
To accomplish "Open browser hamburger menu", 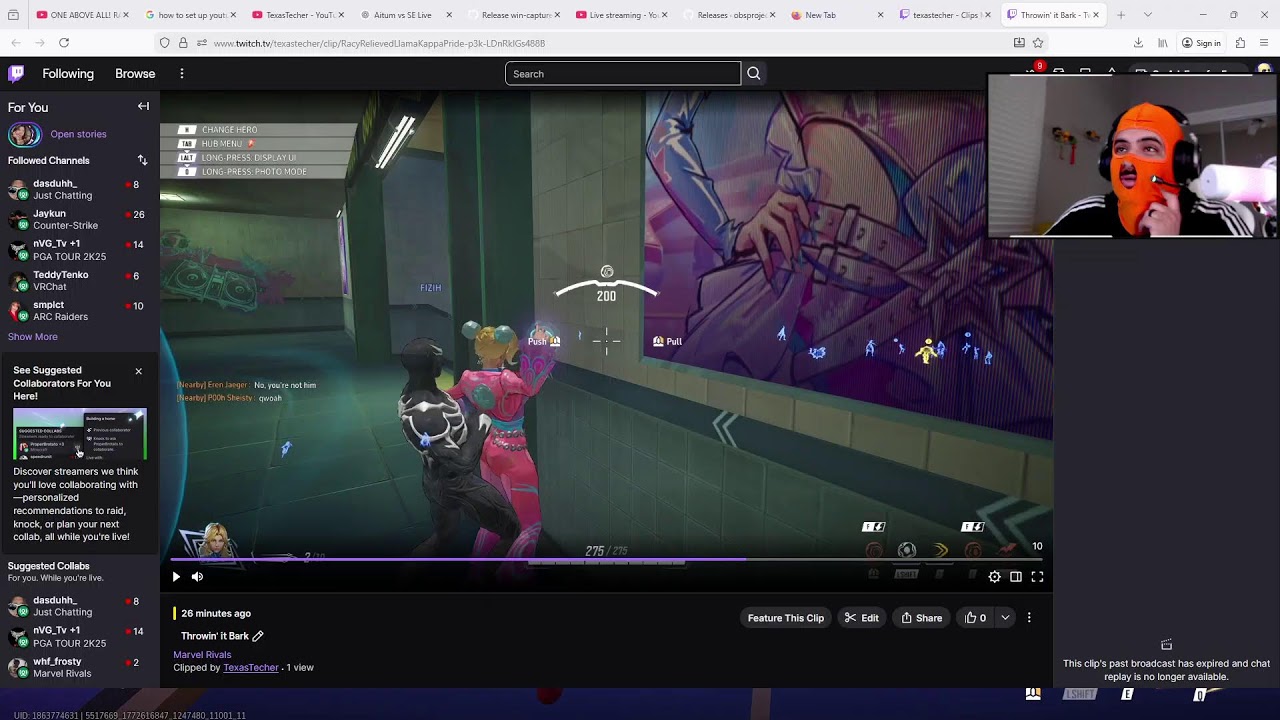I will pyautogui.click(x=1264, y=43).
